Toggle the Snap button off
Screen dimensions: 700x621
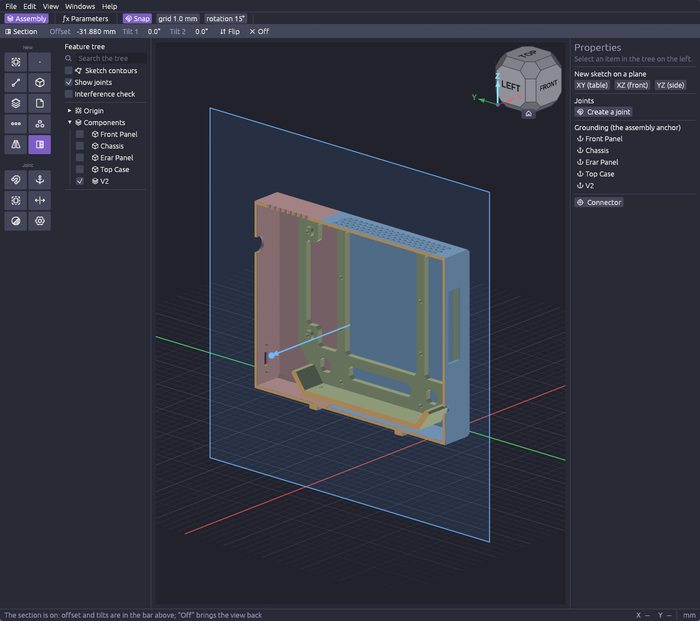pyautogui.click(x=138, y=19)
